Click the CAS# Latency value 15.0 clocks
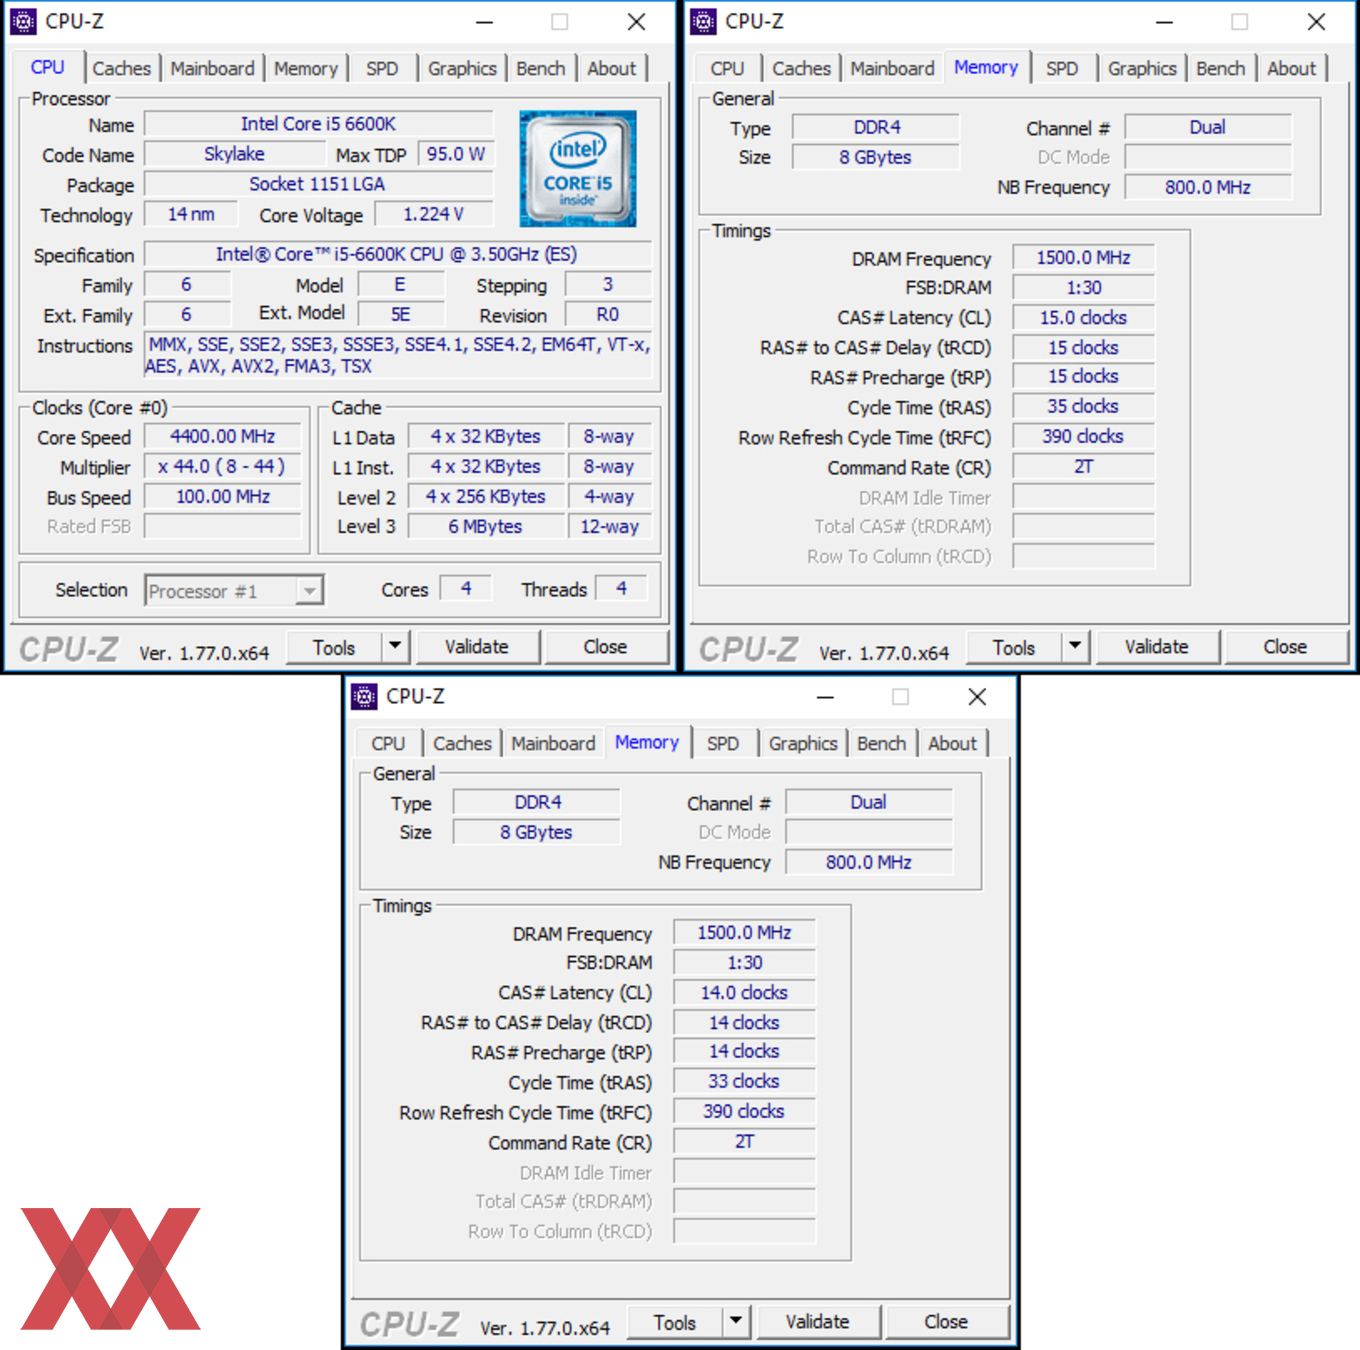 click(1084, 317)
